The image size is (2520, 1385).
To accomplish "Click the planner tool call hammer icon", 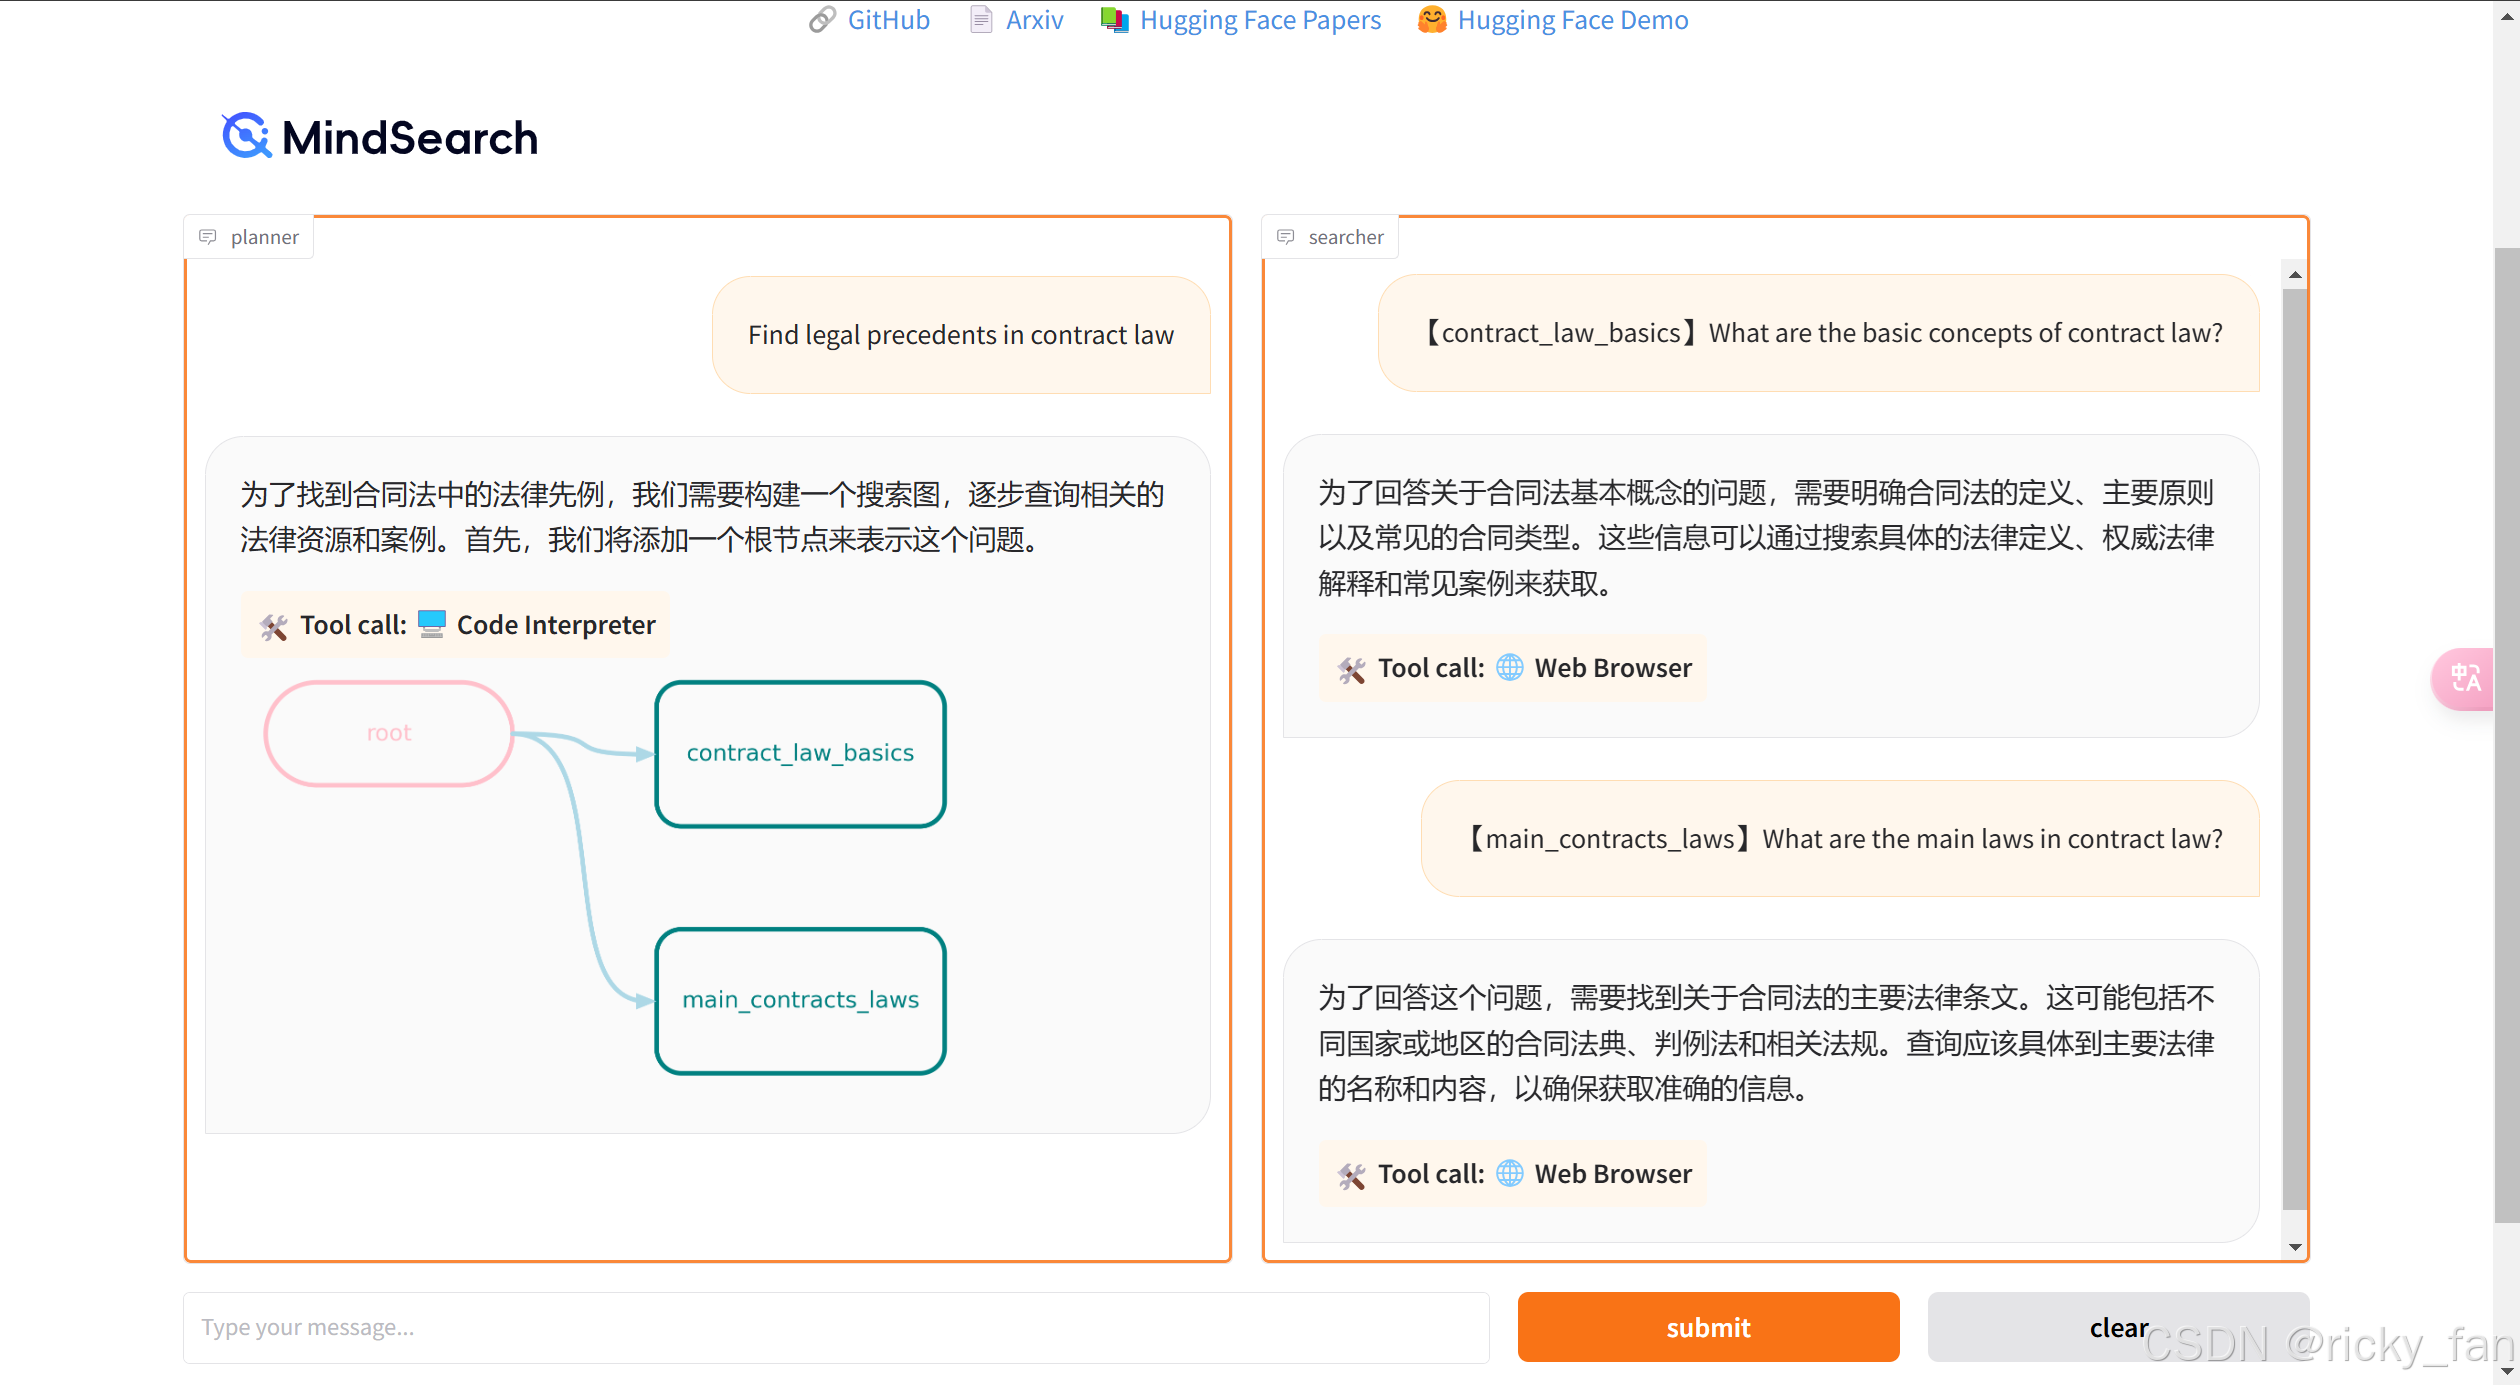I will 274,626.
